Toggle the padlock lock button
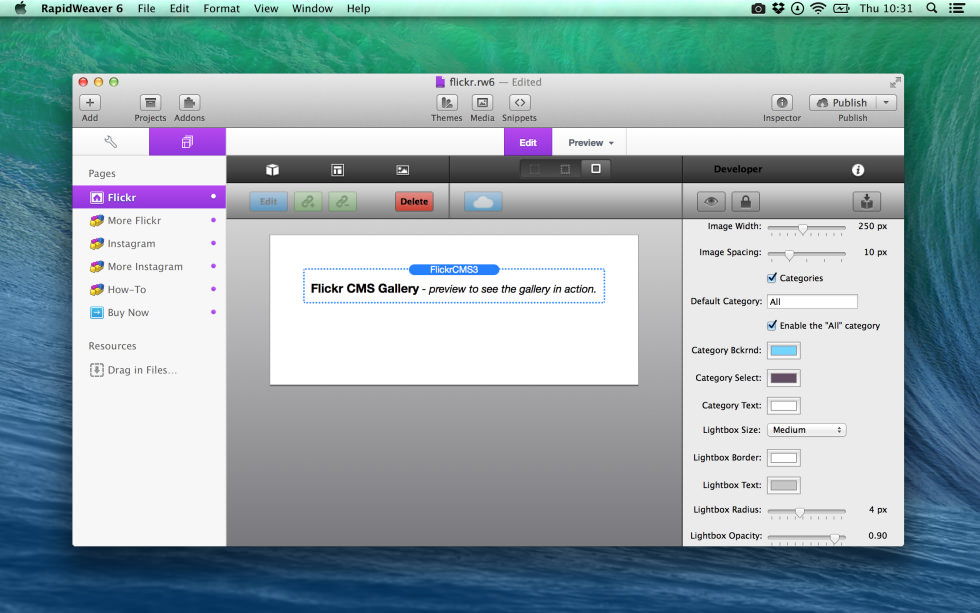The width and height of the screenshot is (980, 613). click(746, 201)
